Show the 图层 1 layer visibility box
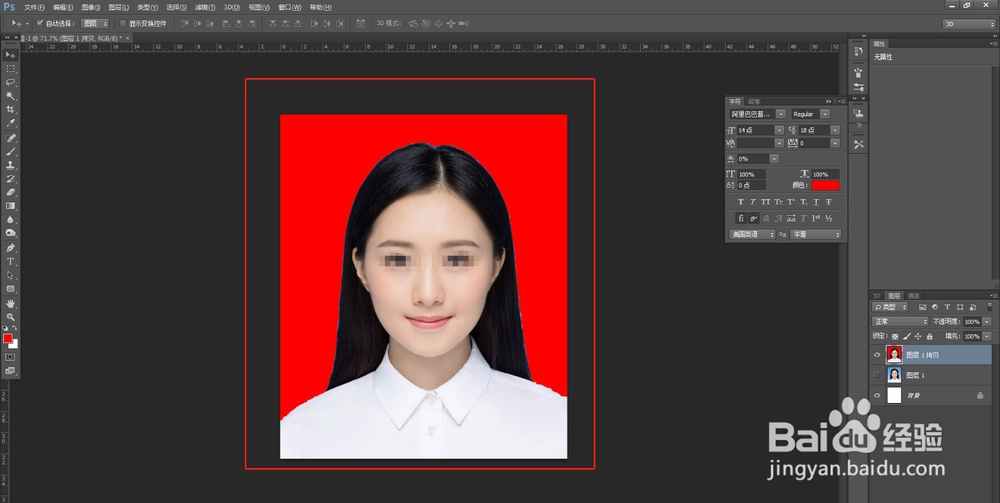1000x503 pixels. click(877, 375)
